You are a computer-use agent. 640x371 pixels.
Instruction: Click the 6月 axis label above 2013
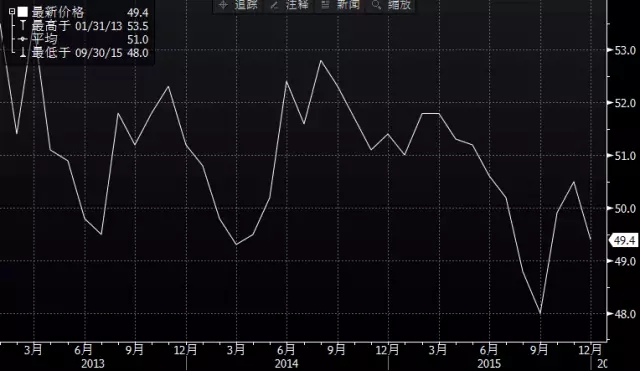click(x=83, y=350)
